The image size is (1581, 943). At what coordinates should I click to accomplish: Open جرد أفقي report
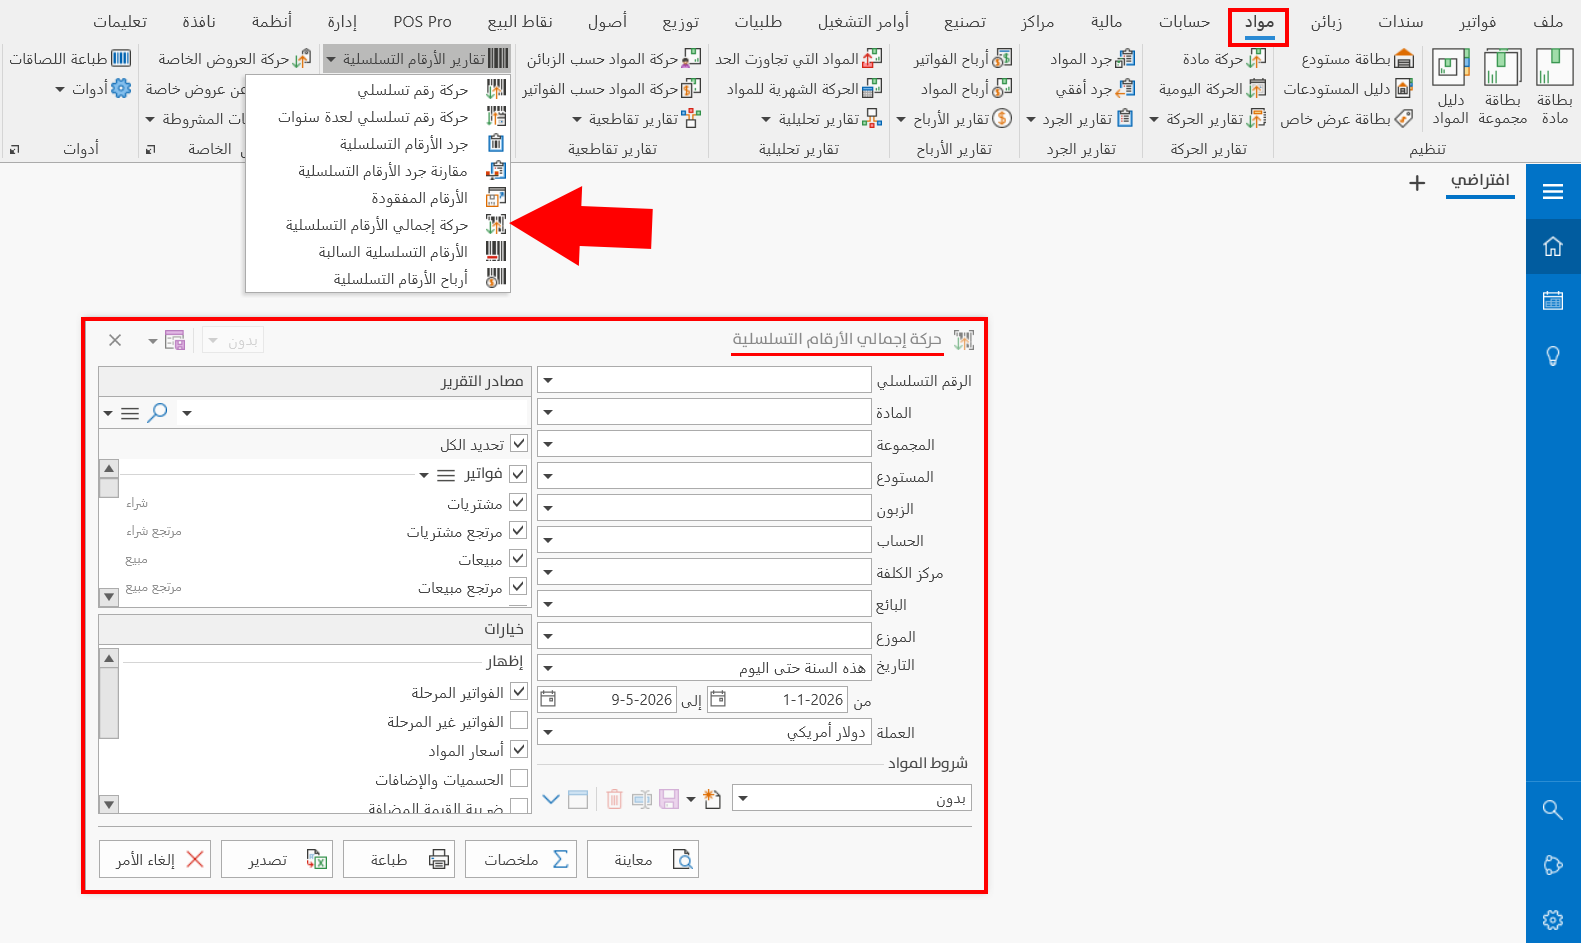pyautogui.click(x=1095, y=89)
